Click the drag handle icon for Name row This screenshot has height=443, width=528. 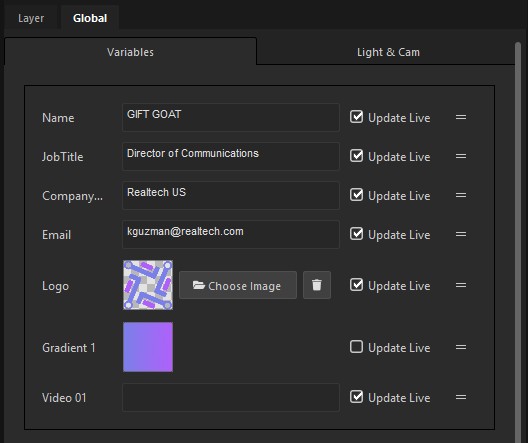click(x=461, y=117)
